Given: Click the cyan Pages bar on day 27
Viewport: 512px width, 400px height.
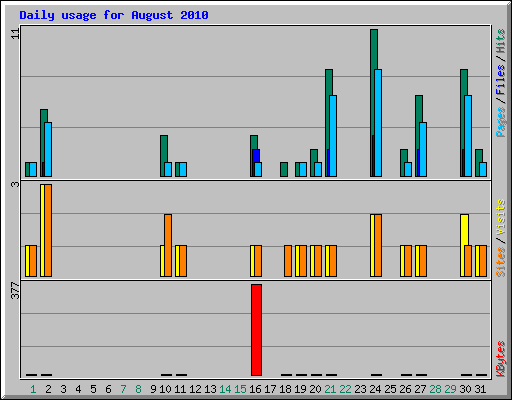Looking at the screenshot, I should click(x=423, y=149).
